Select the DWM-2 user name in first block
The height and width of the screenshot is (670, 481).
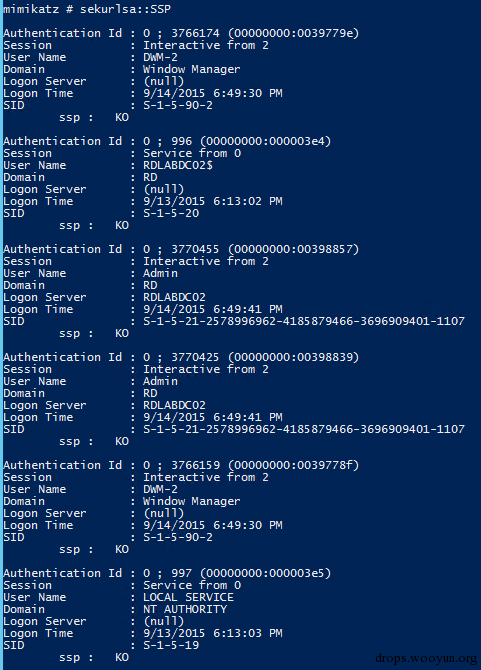coord(160,57)
